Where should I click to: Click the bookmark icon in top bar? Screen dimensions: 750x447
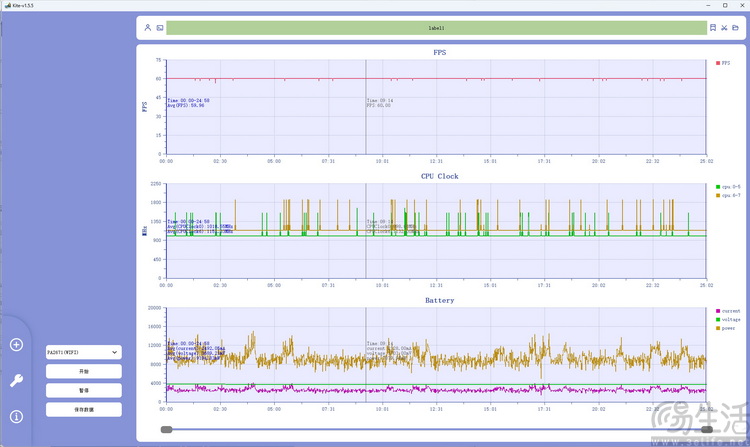(x=713, y=28)
